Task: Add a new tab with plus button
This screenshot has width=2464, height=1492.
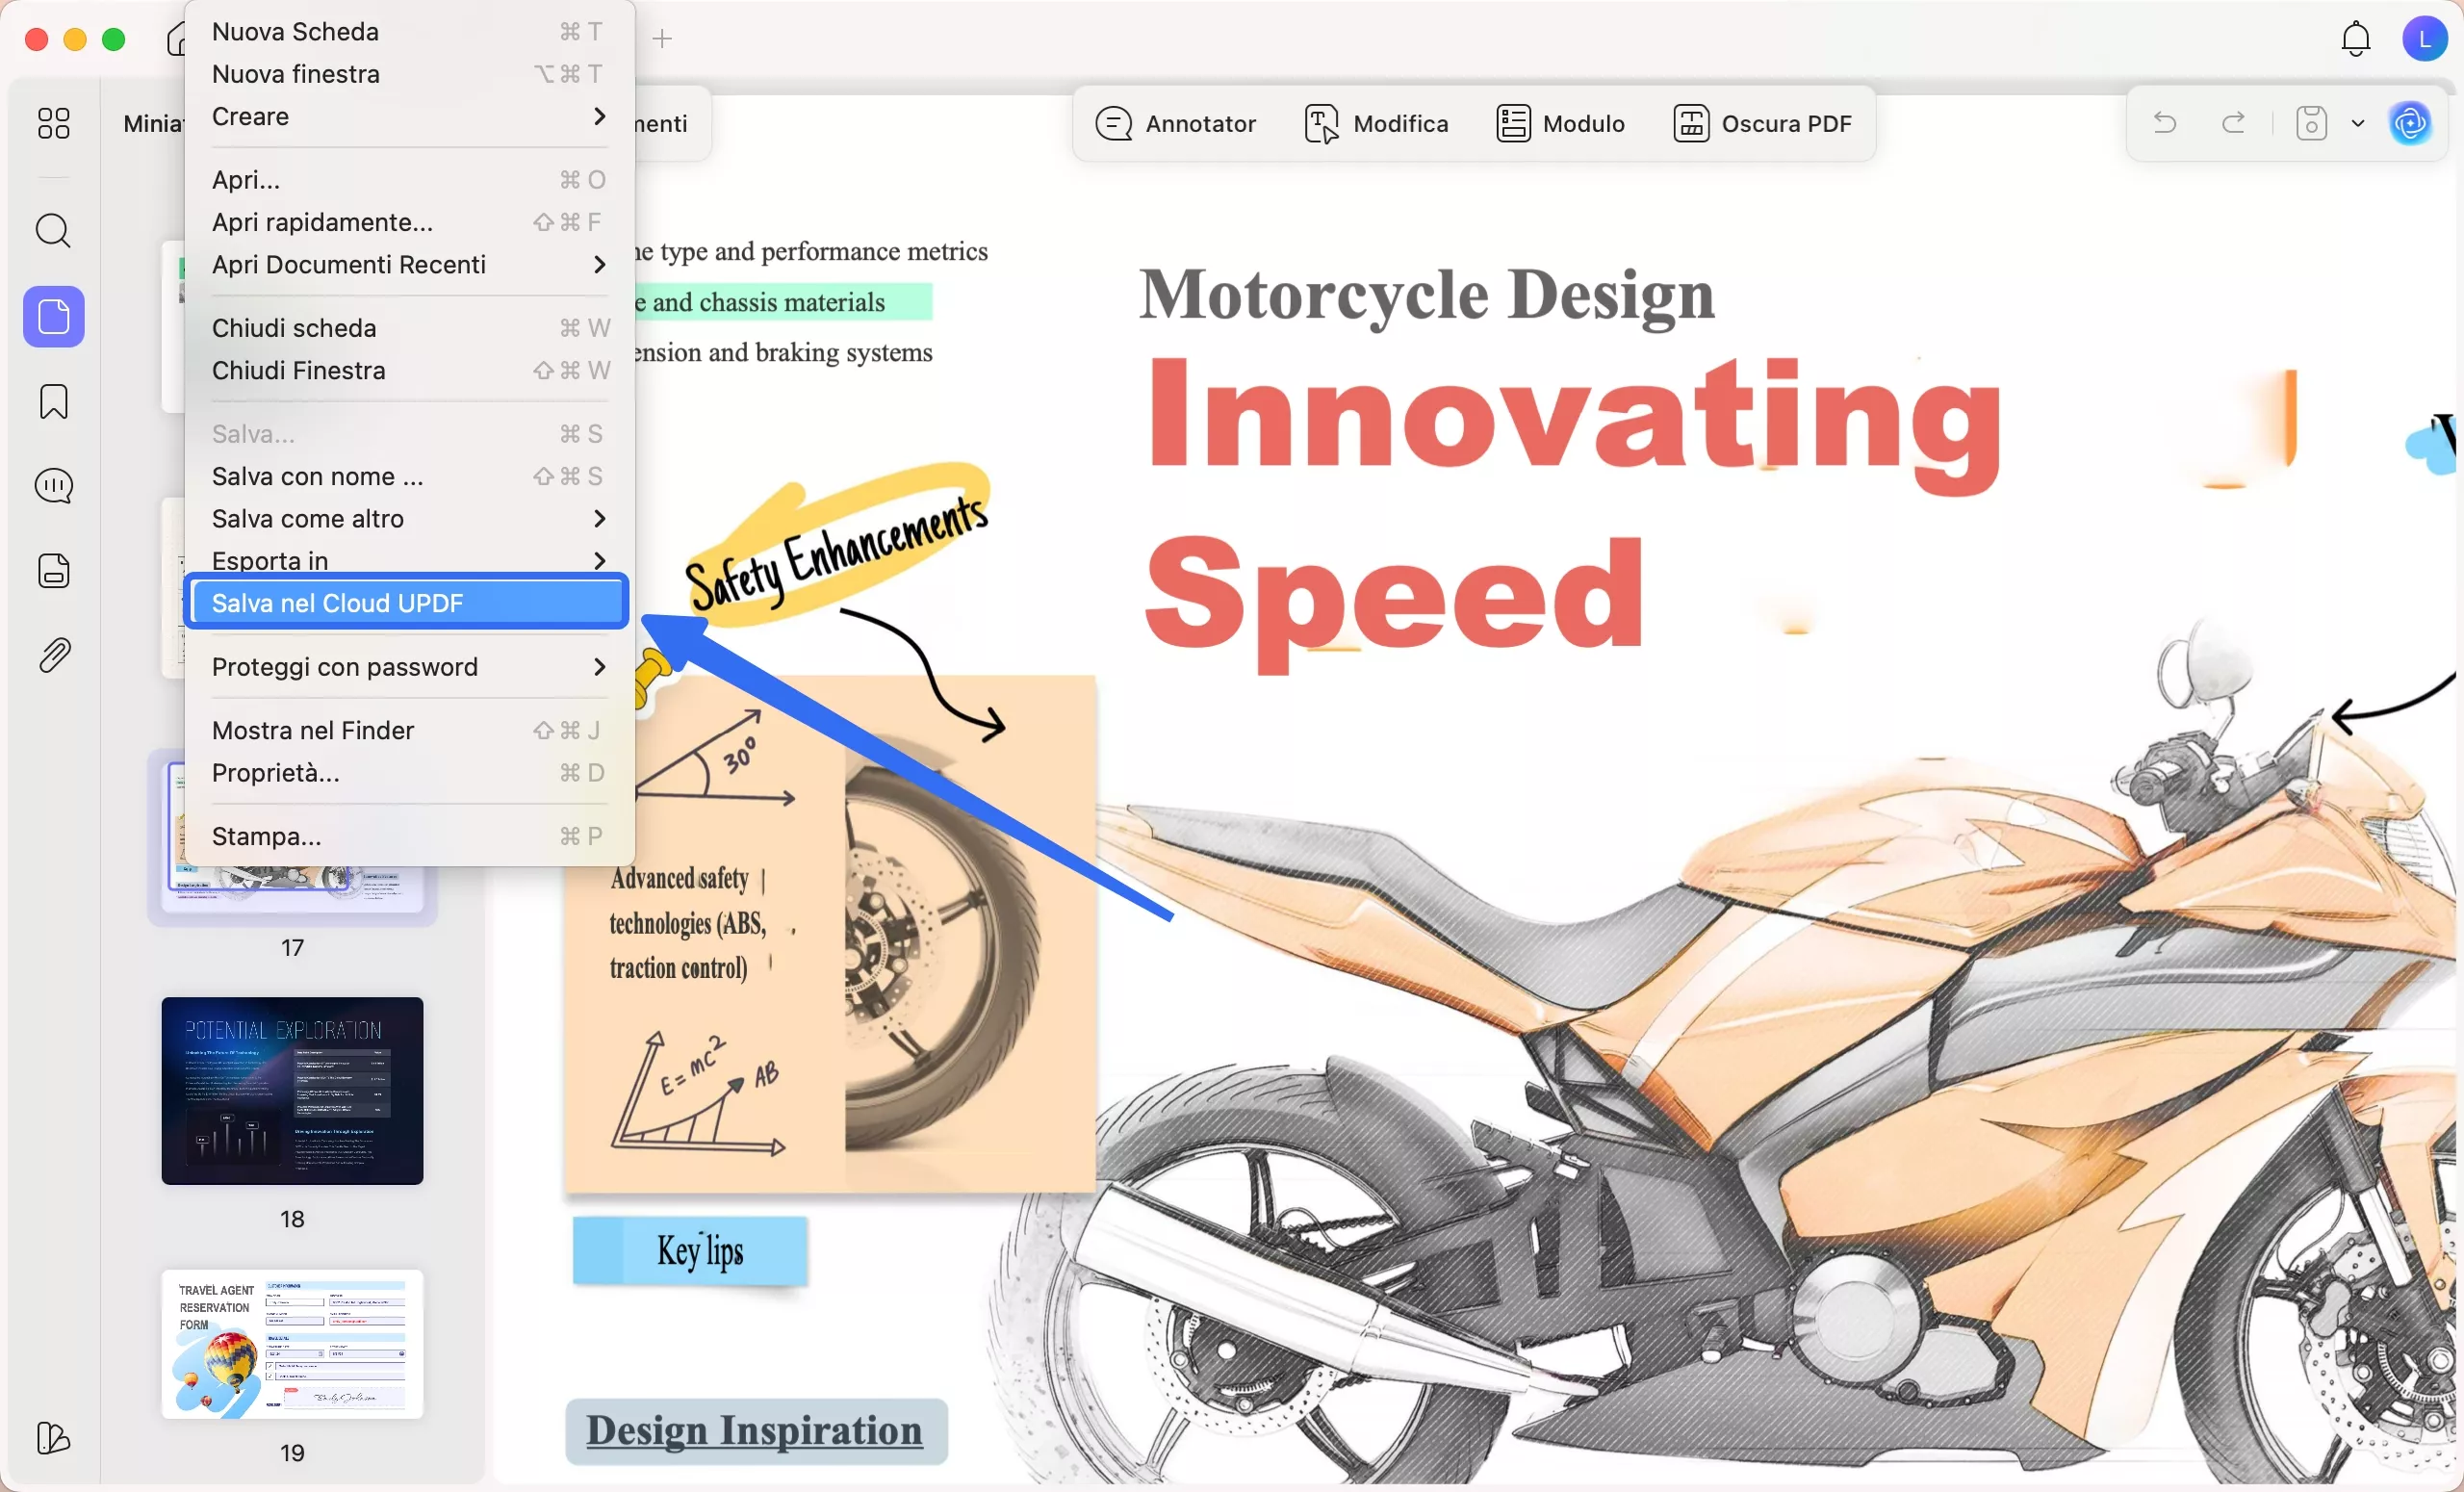Action: [x=662, y=39]
